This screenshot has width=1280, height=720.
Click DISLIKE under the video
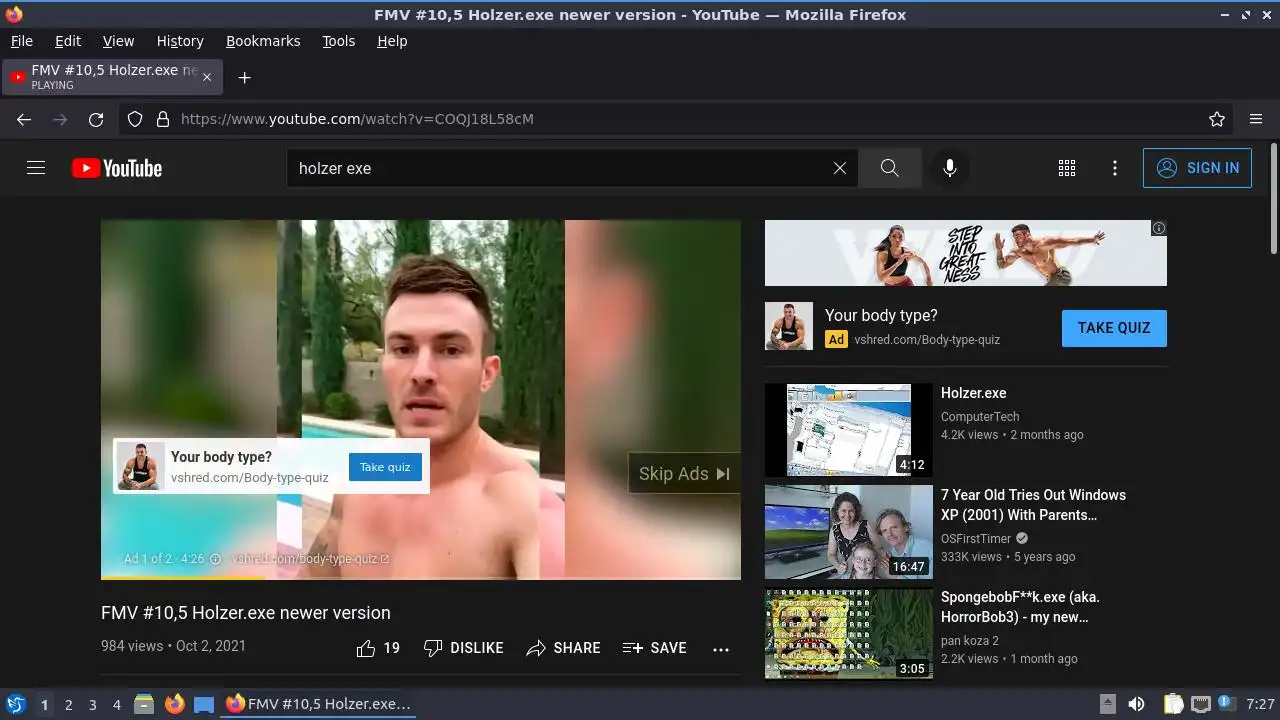463,648
